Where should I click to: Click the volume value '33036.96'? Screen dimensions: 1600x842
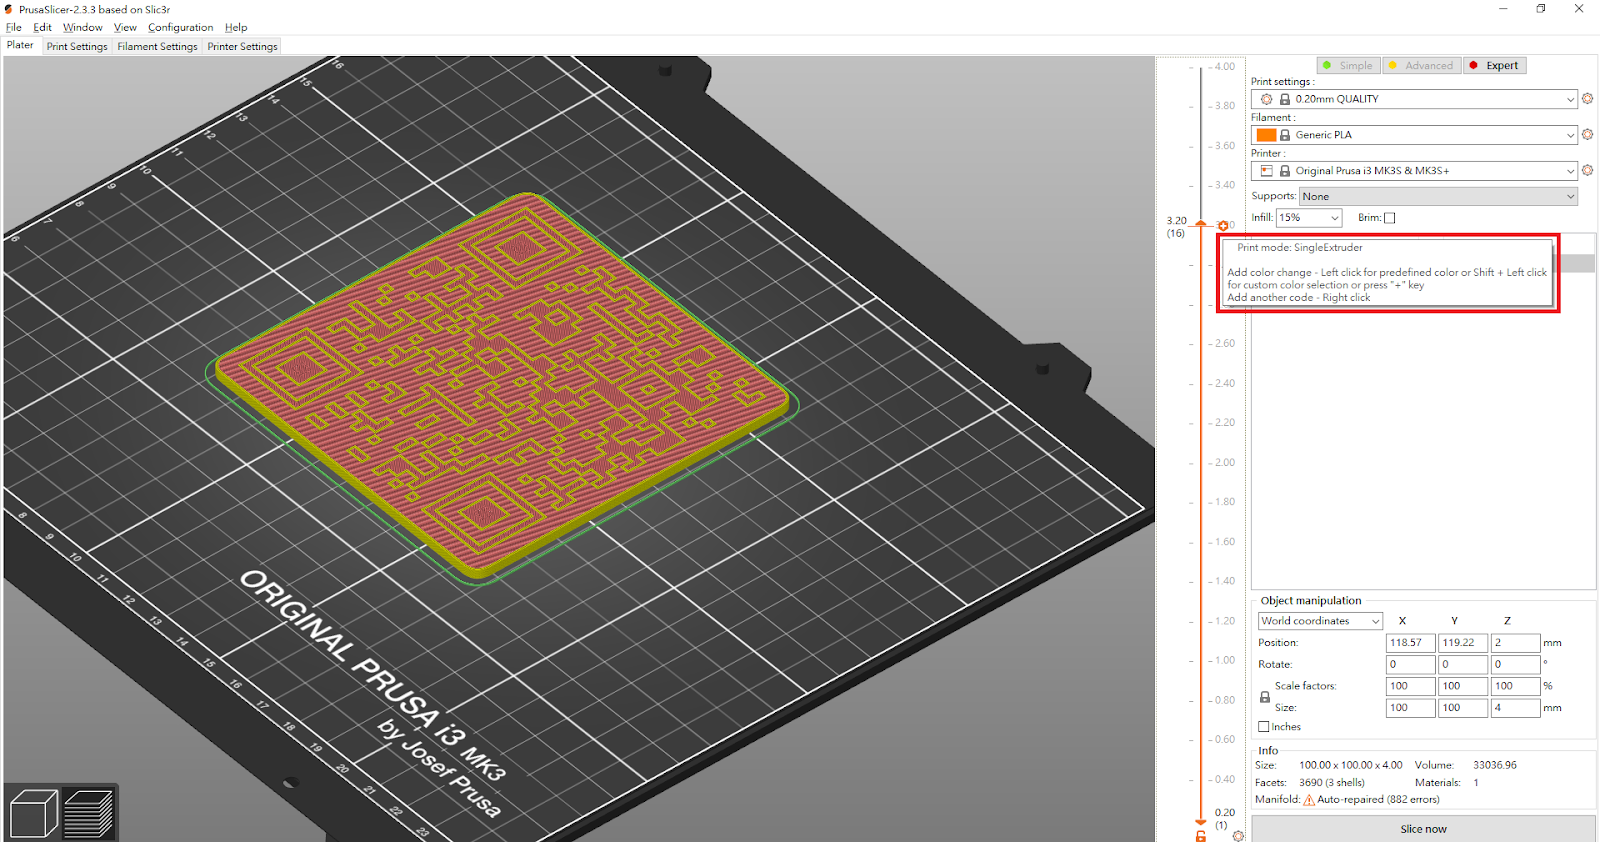tap(1495, 765)
